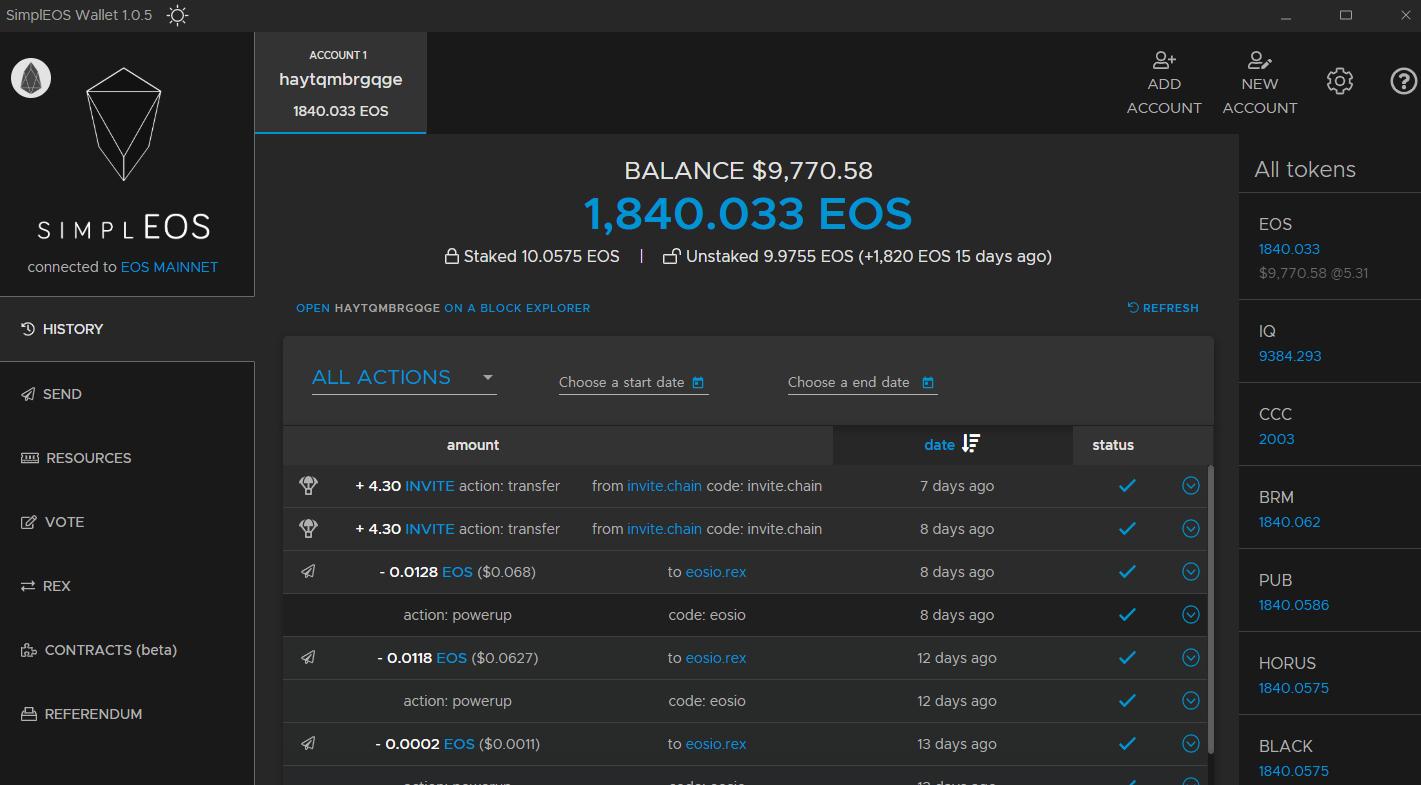Select EOS token in All tokens

pos(1330,247)
